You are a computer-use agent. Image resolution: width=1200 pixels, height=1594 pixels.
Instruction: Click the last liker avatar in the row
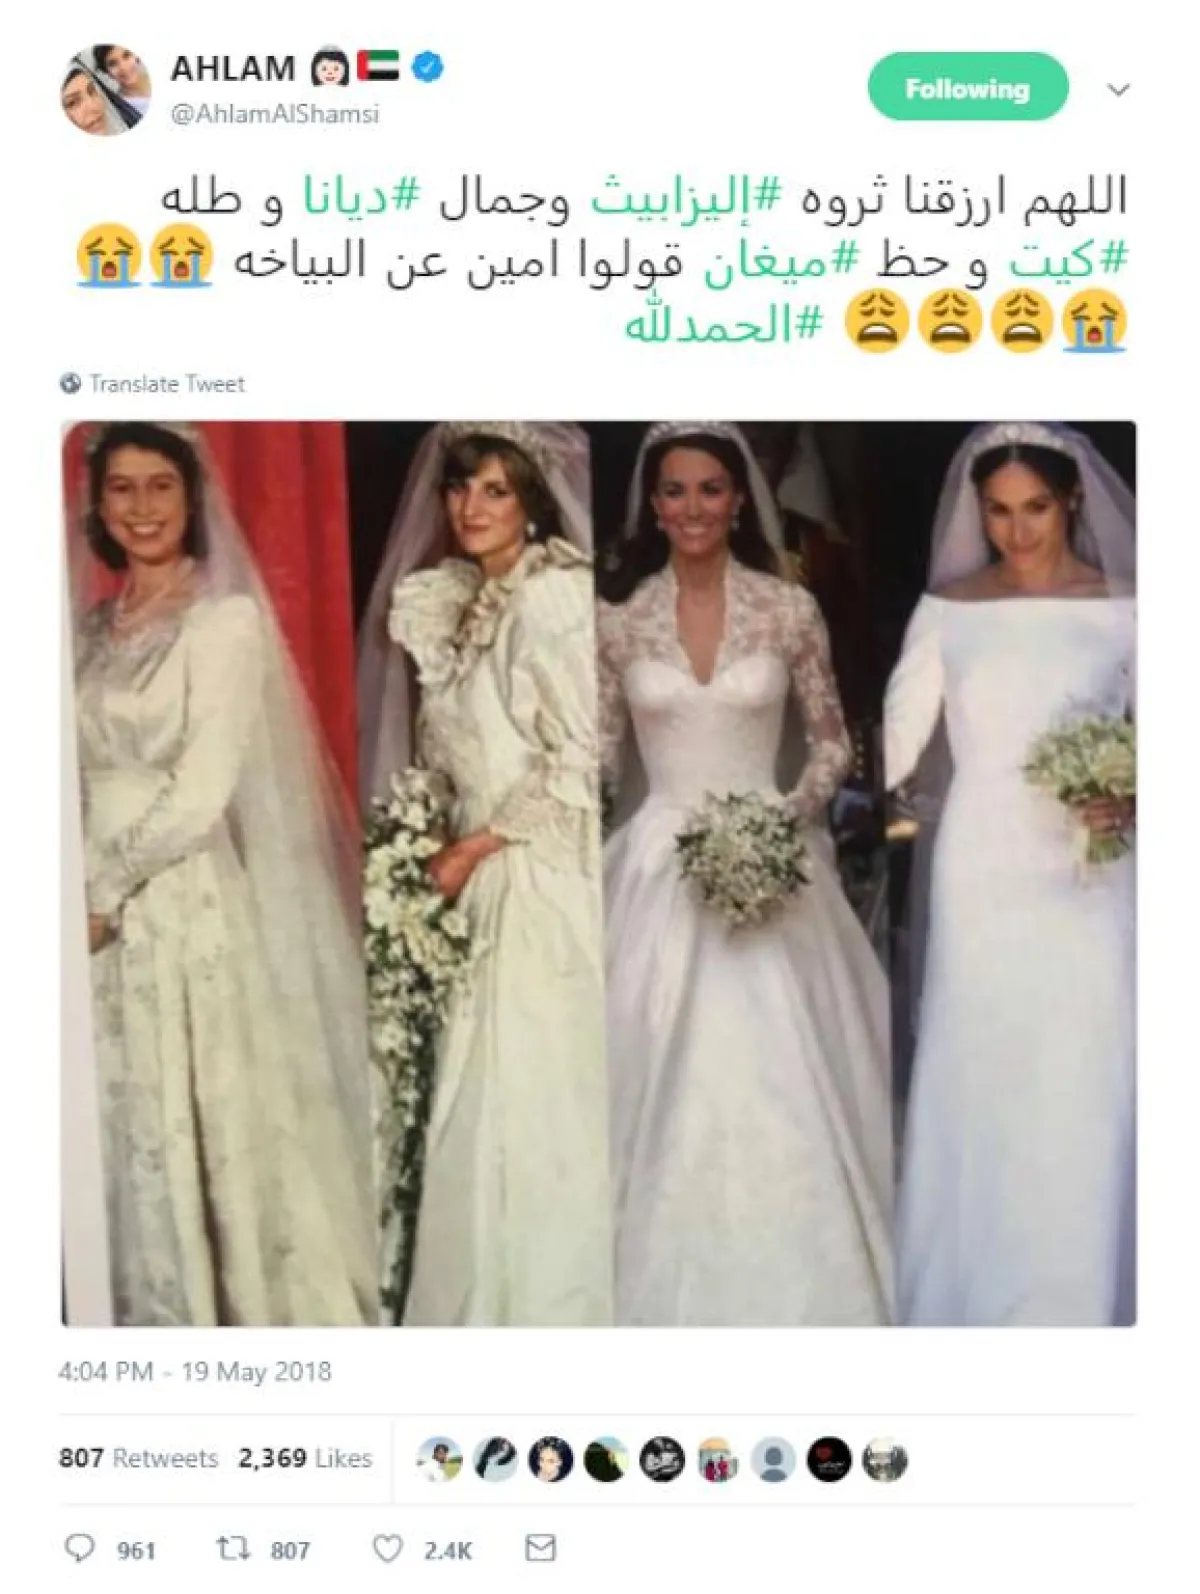tap(884, 1459)
